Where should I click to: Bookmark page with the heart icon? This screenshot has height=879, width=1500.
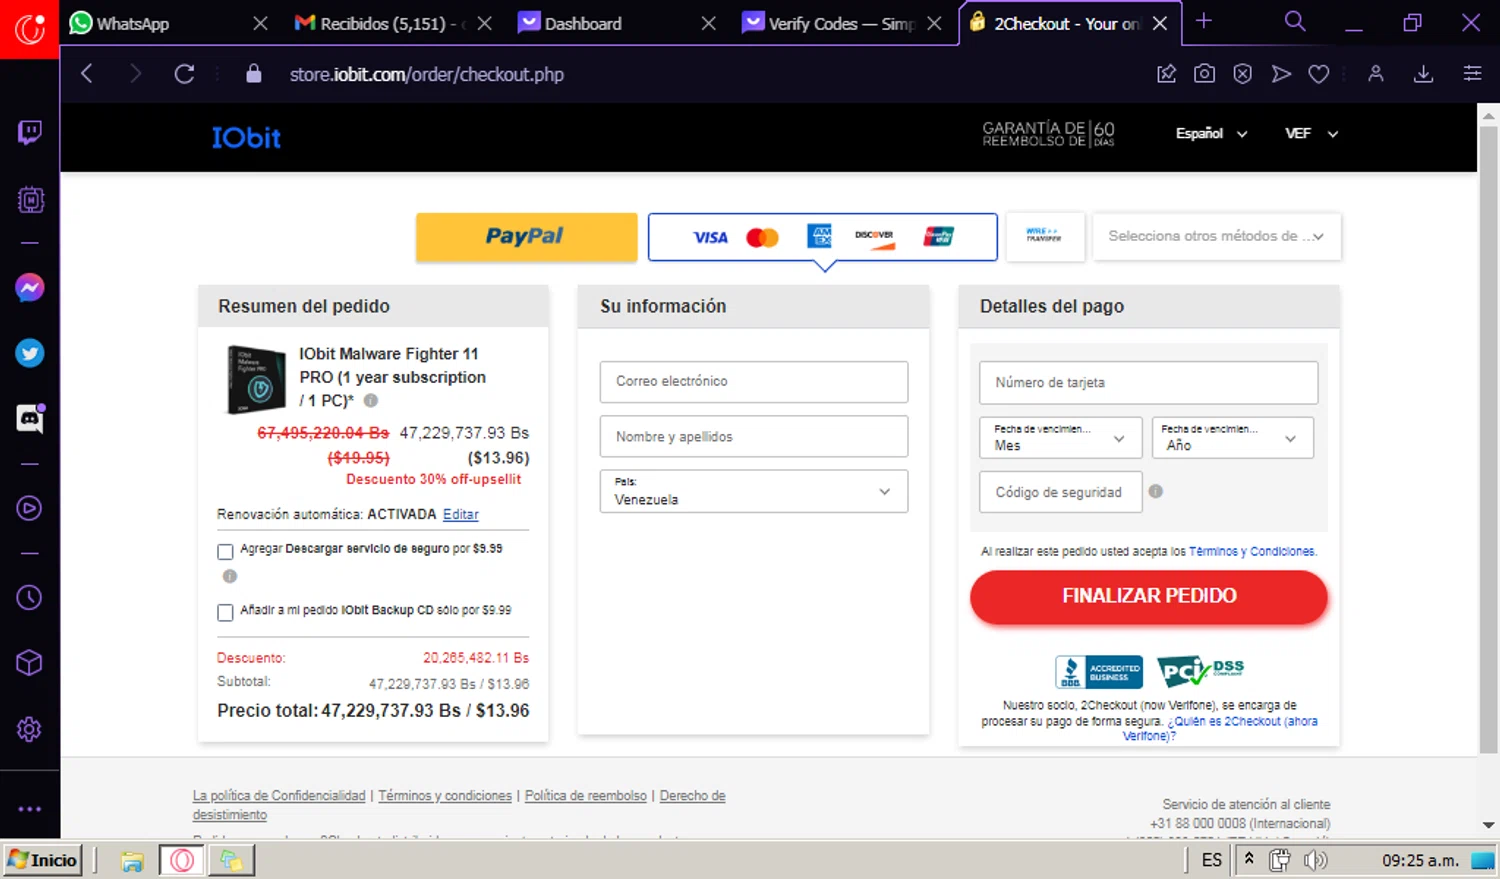[1319, 74]
